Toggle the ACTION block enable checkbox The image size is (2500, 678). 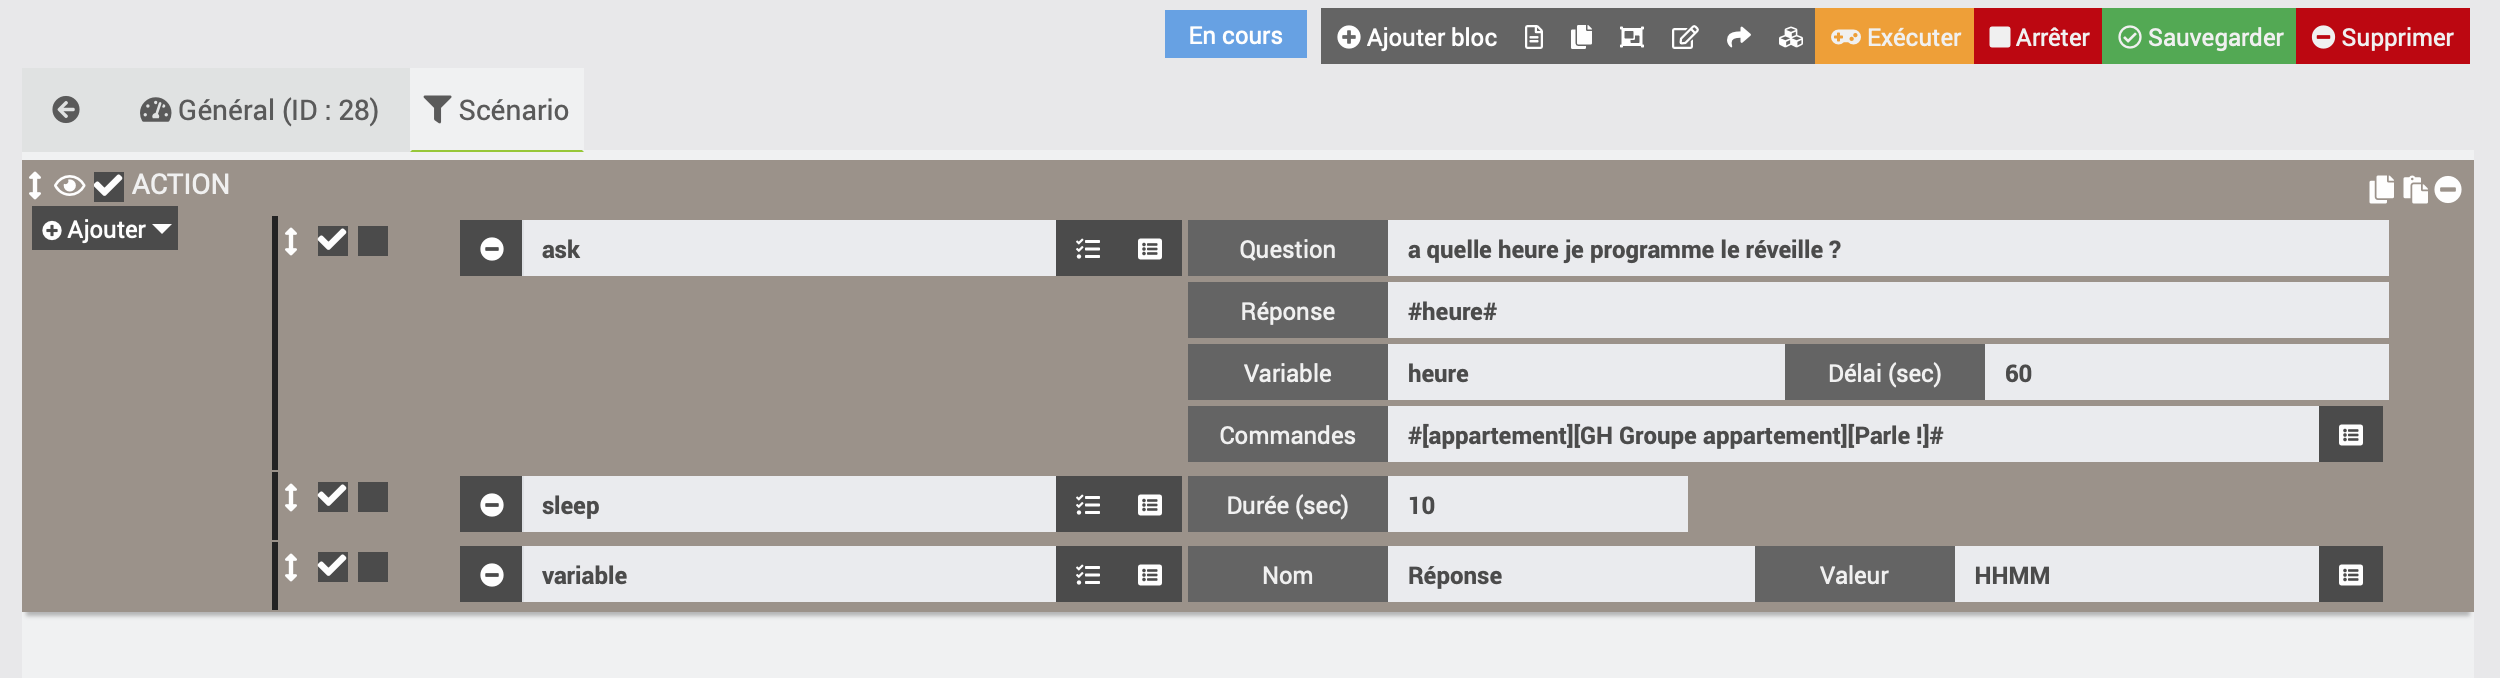pyautogui.click(x=108, y=186)
